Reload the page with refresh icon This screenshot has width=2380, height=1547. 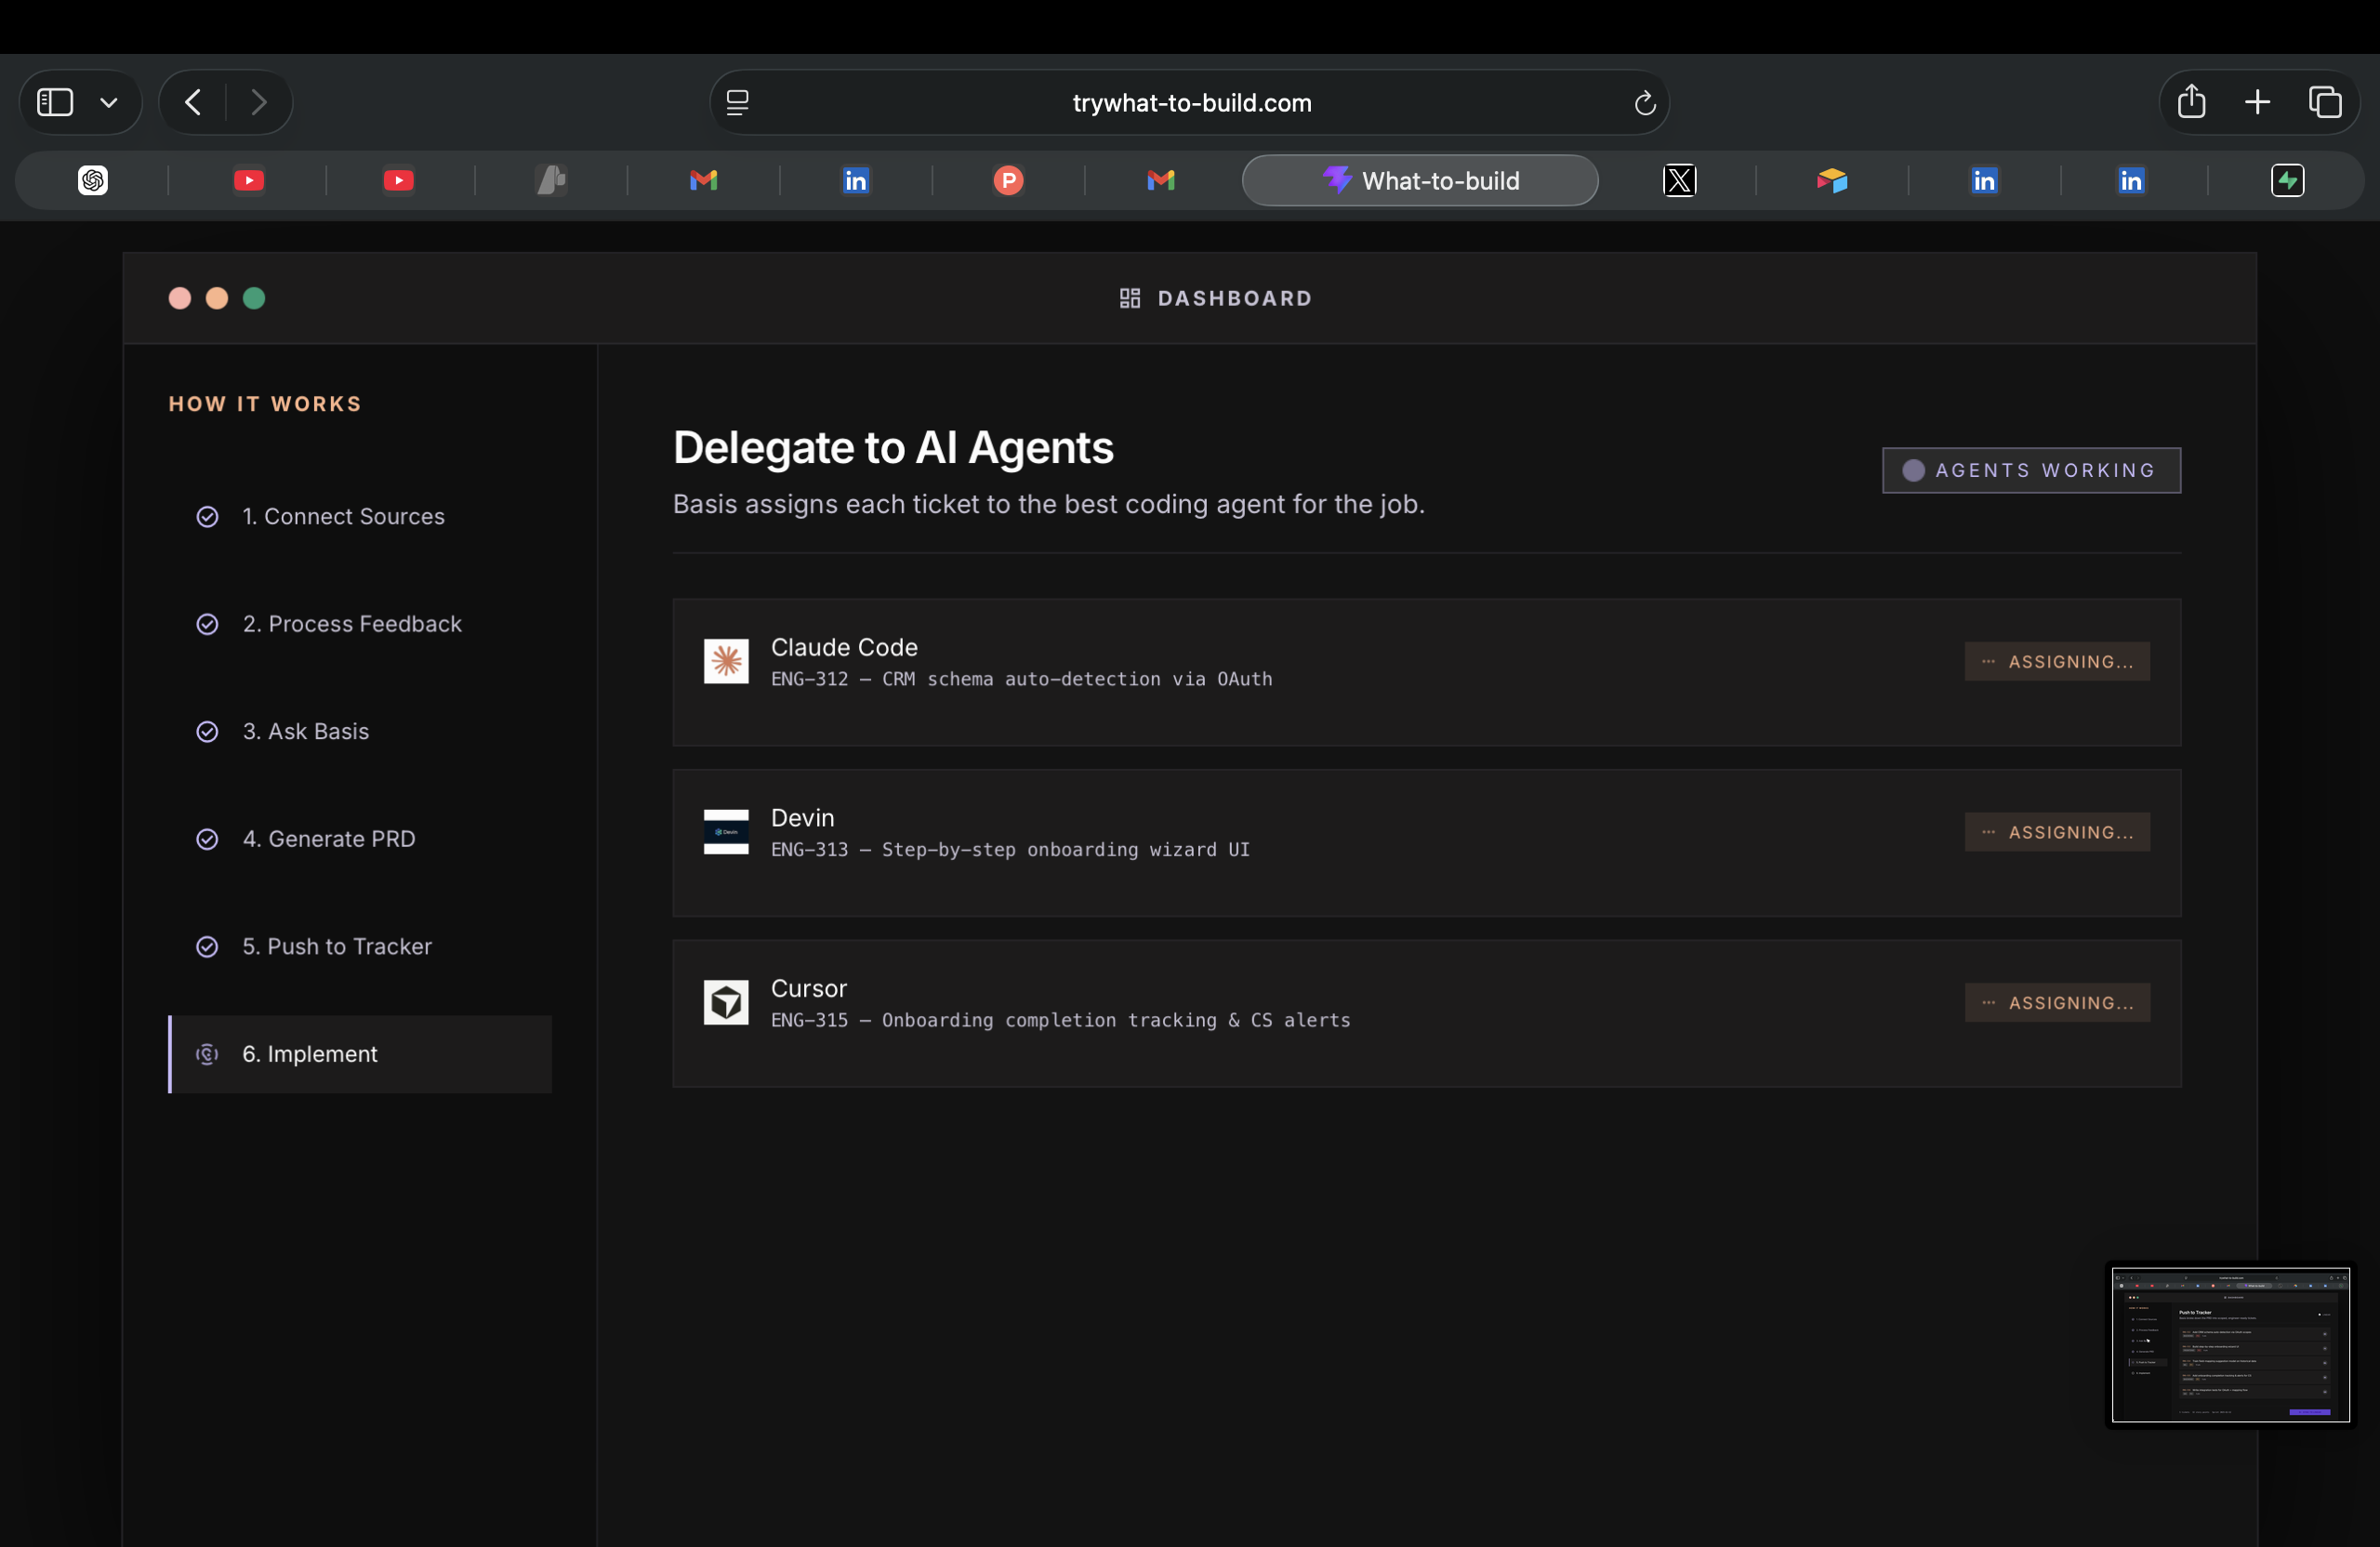[1644, 103]
